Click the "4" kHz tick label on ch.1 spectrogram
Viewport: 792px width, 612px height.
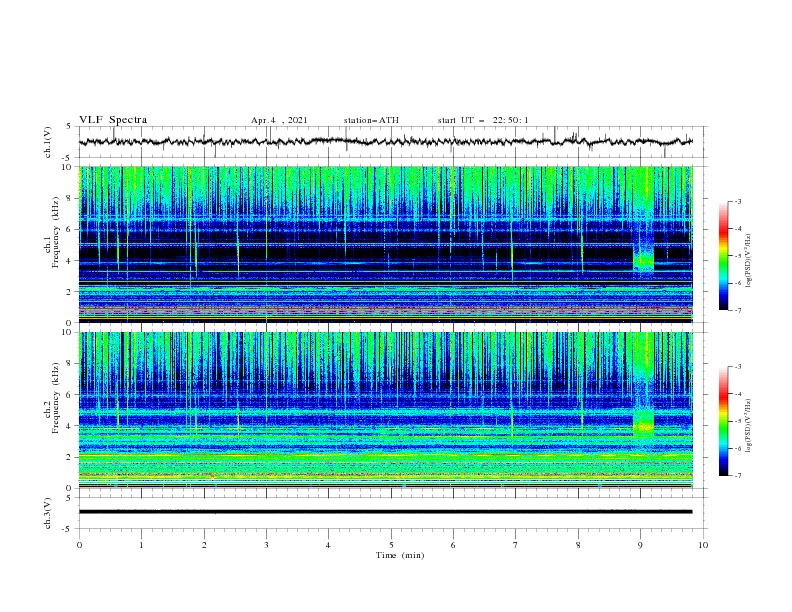(71, 261)
